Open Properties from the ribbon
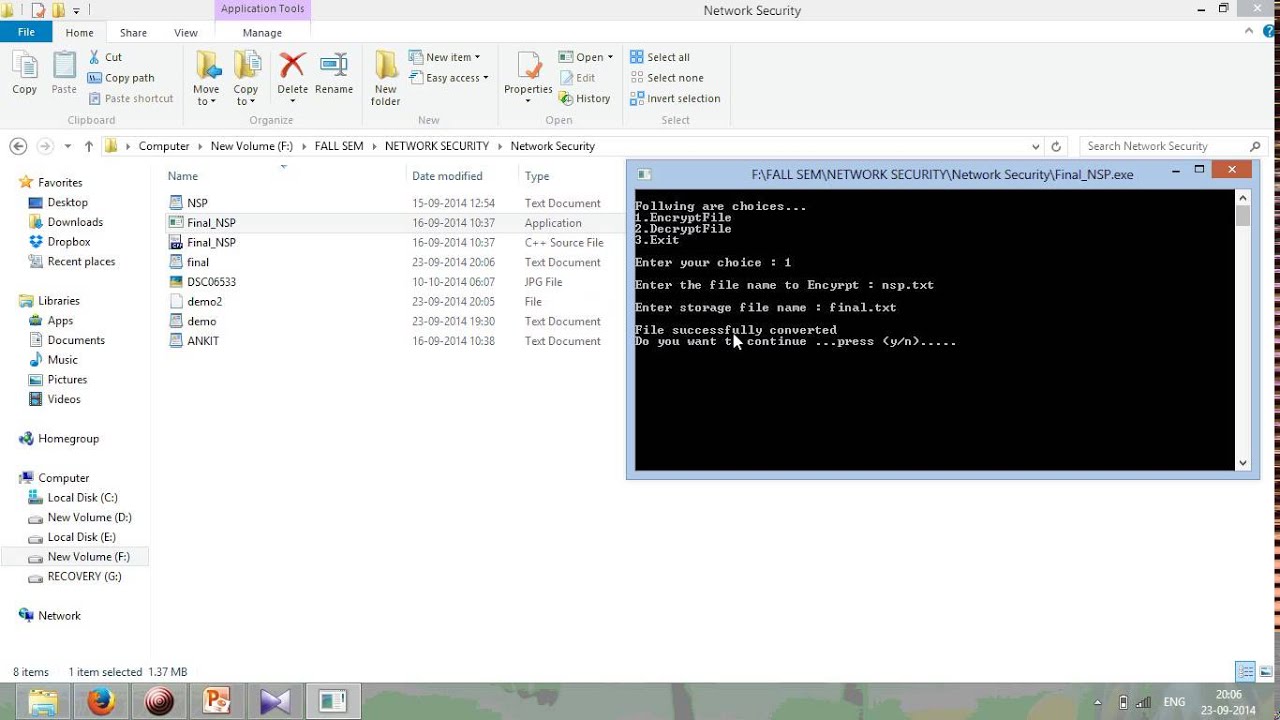The width and height of the screenshot is (1280, 720). 528,77
